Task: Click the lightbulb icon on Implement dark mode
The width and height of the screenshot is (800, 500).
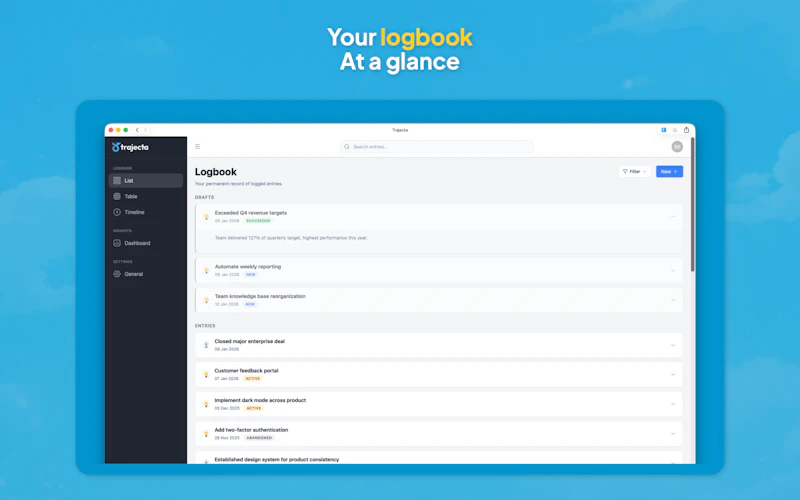Action: (x=206, y=404)
